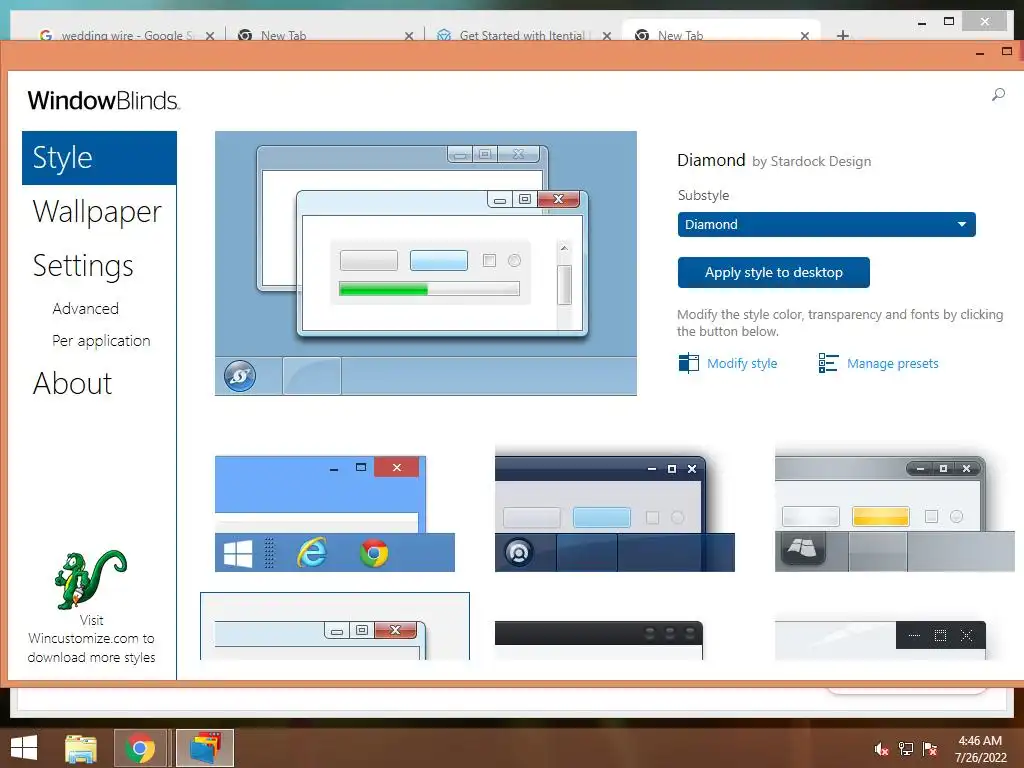
Task: Open the Modify style link
Action: 742,363
